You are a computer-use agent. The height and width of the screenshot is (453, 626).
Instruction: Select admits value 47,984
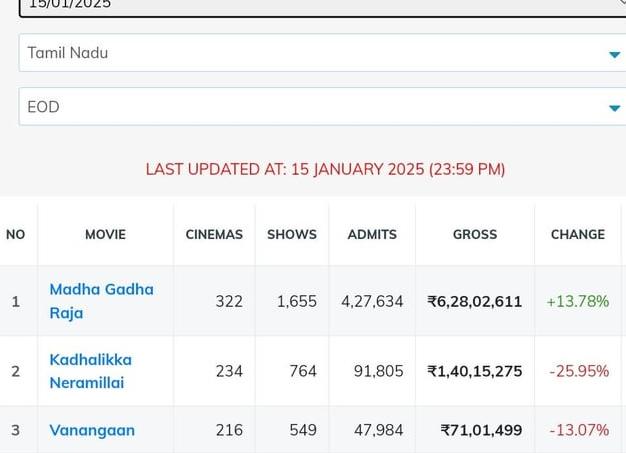click(x=378, y=430)
